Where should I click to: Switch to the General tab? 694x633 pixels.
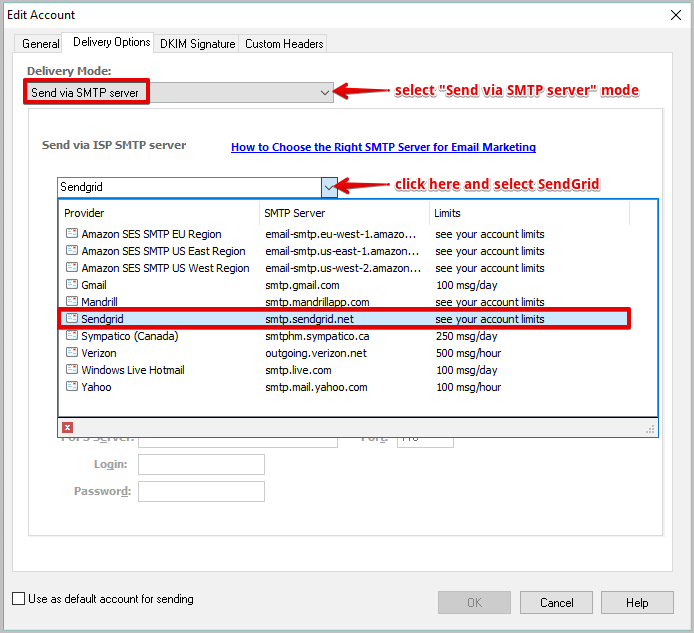[x=40, y=44]
